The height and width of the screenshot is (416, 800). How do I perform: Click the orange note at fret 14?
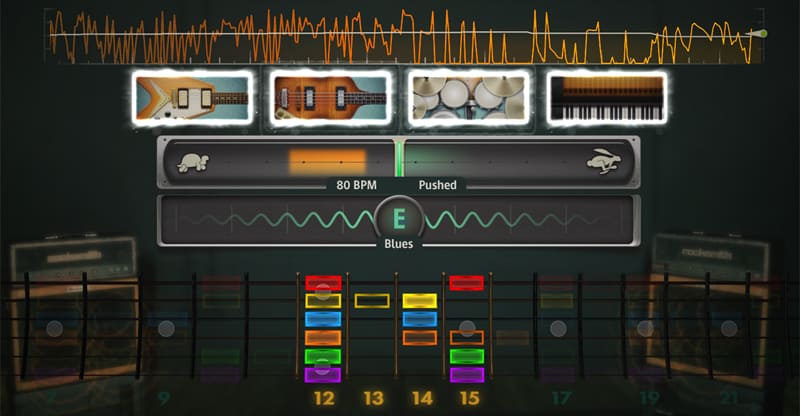[420, 338]
